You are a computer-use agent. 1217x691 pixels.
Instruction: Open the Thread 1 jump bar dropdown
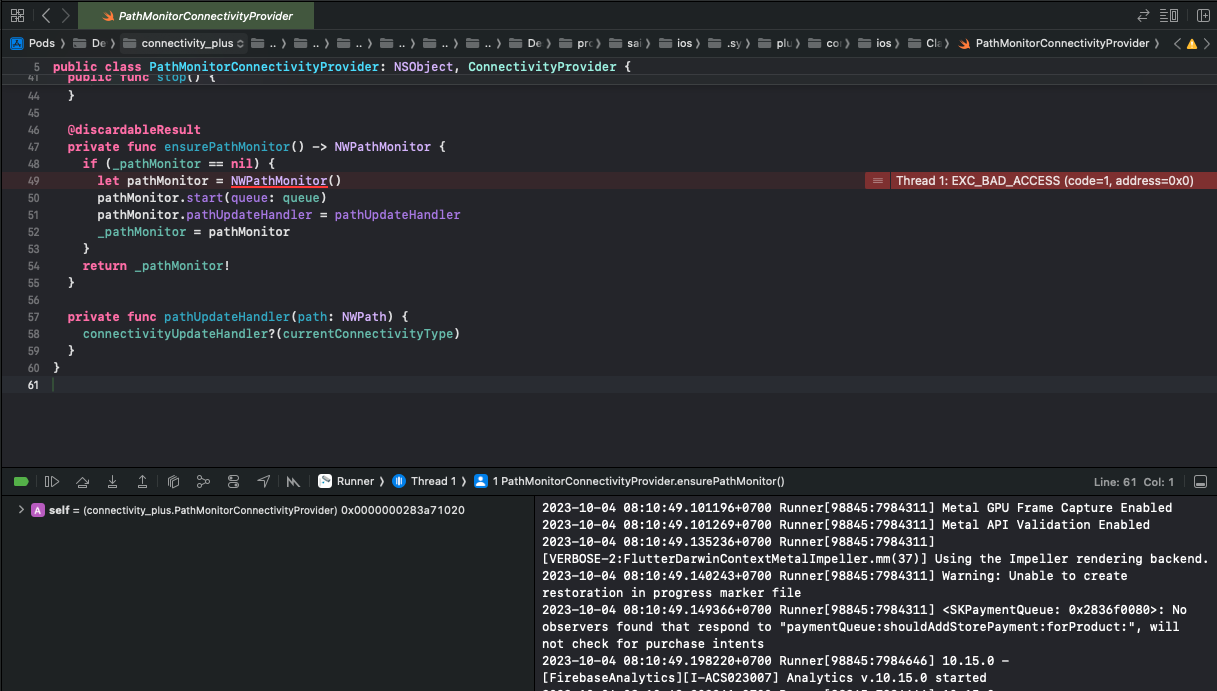tap(432, 481)
